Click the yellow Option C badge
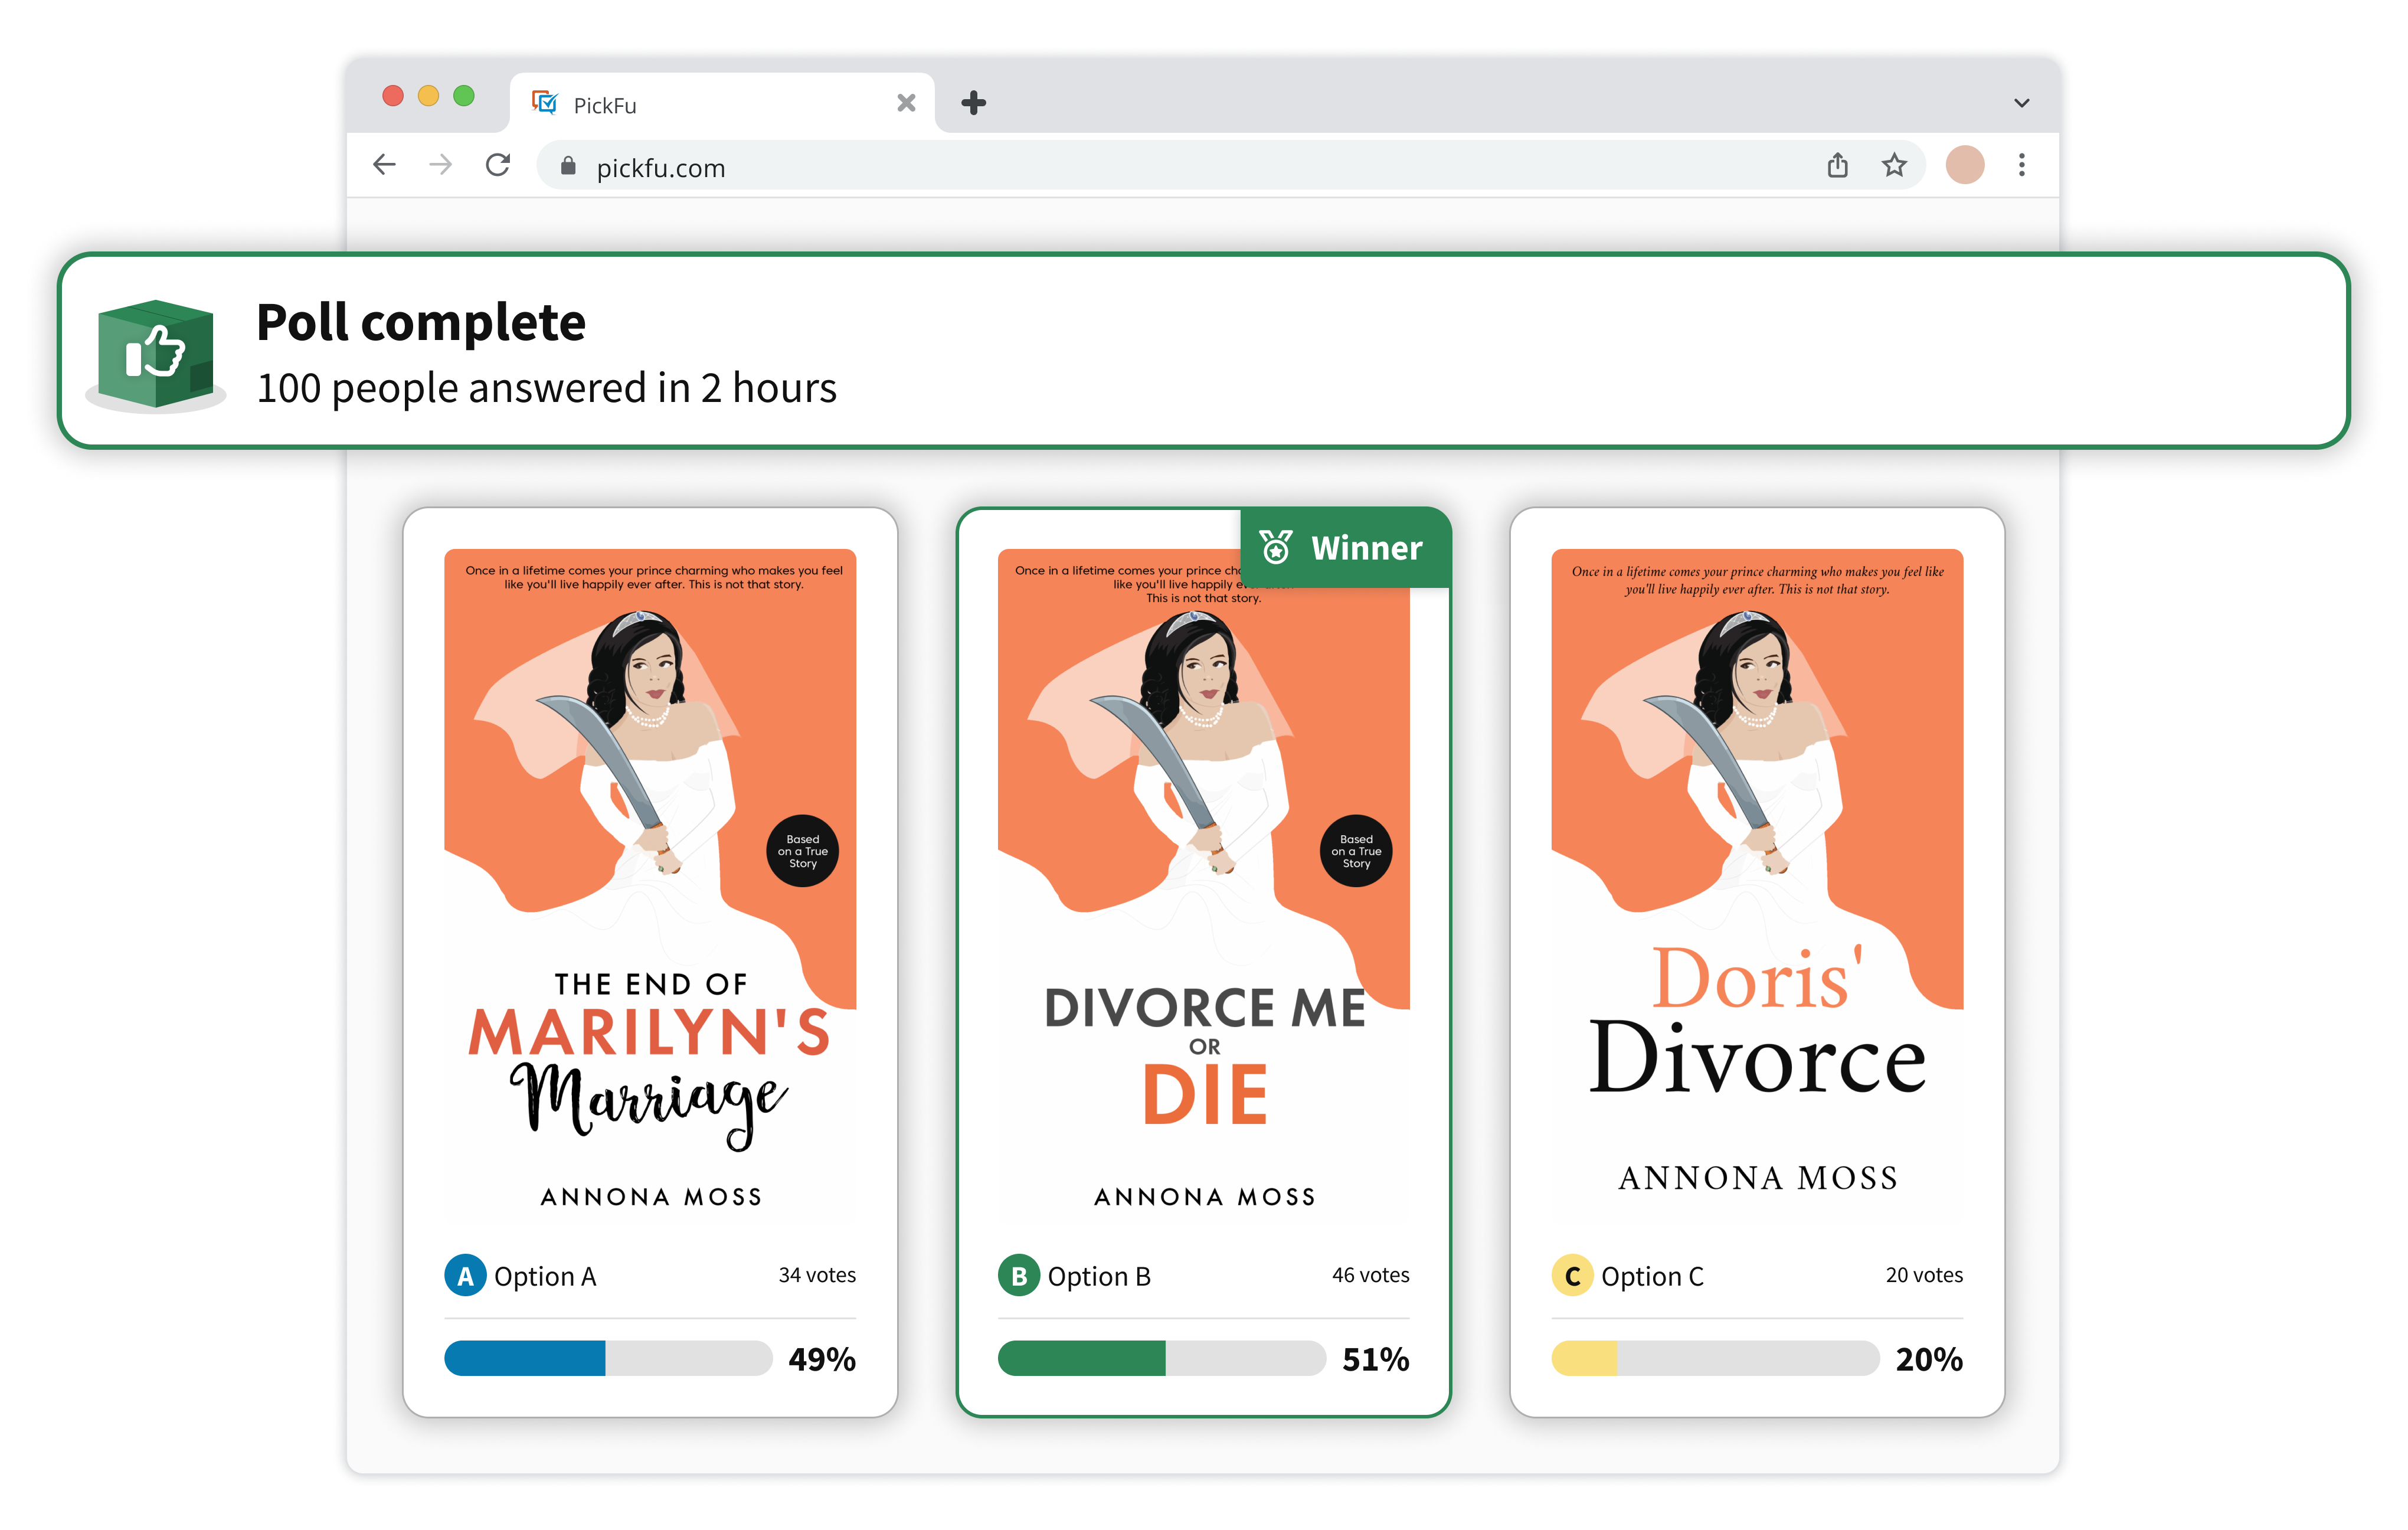Viewport: 2408px width, 1530px height. (x=1572, y=1275)
